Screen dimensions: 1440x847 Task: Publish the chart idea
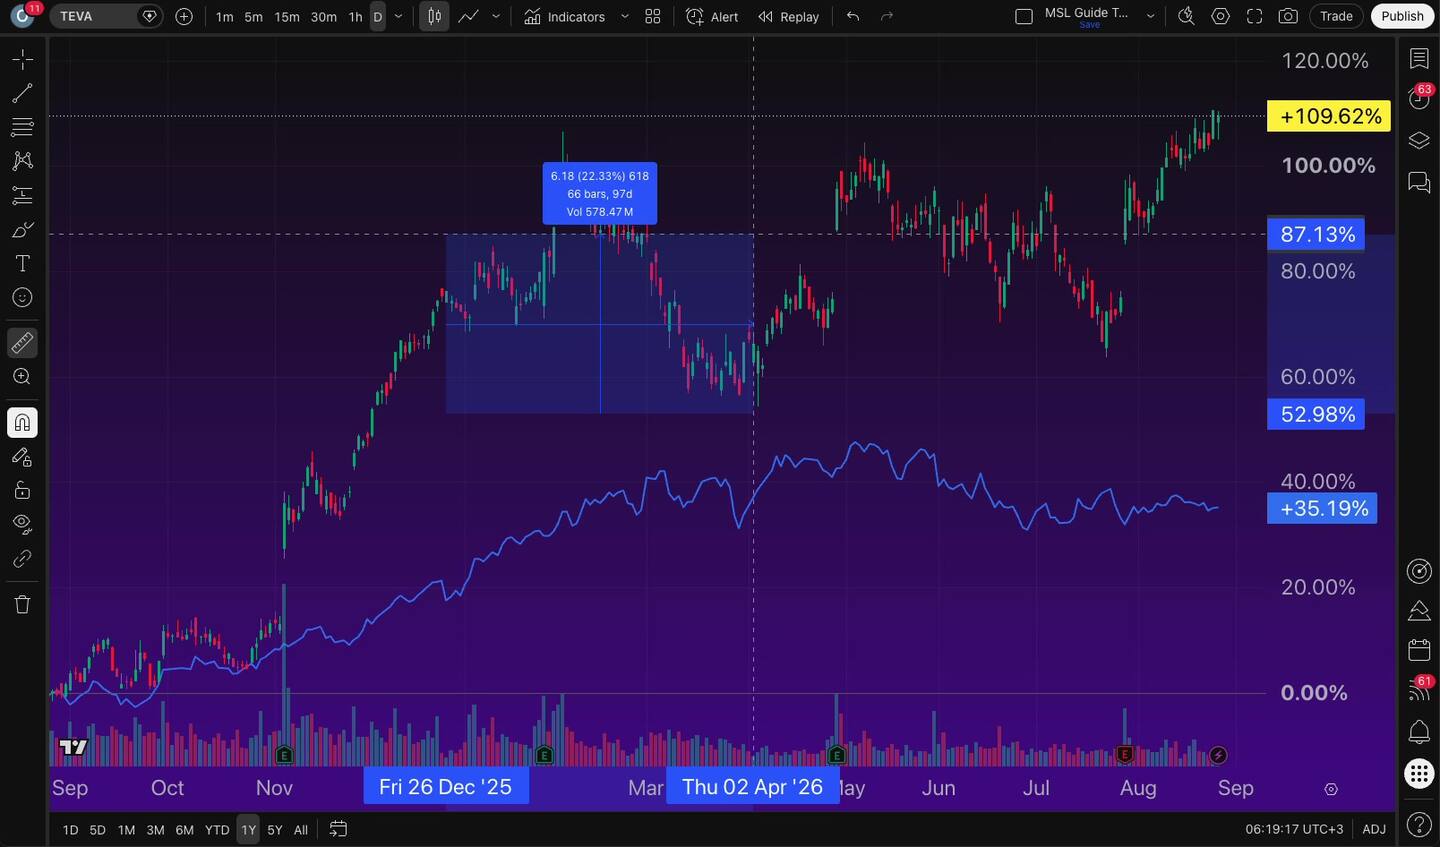click(x=1402, y=16)
